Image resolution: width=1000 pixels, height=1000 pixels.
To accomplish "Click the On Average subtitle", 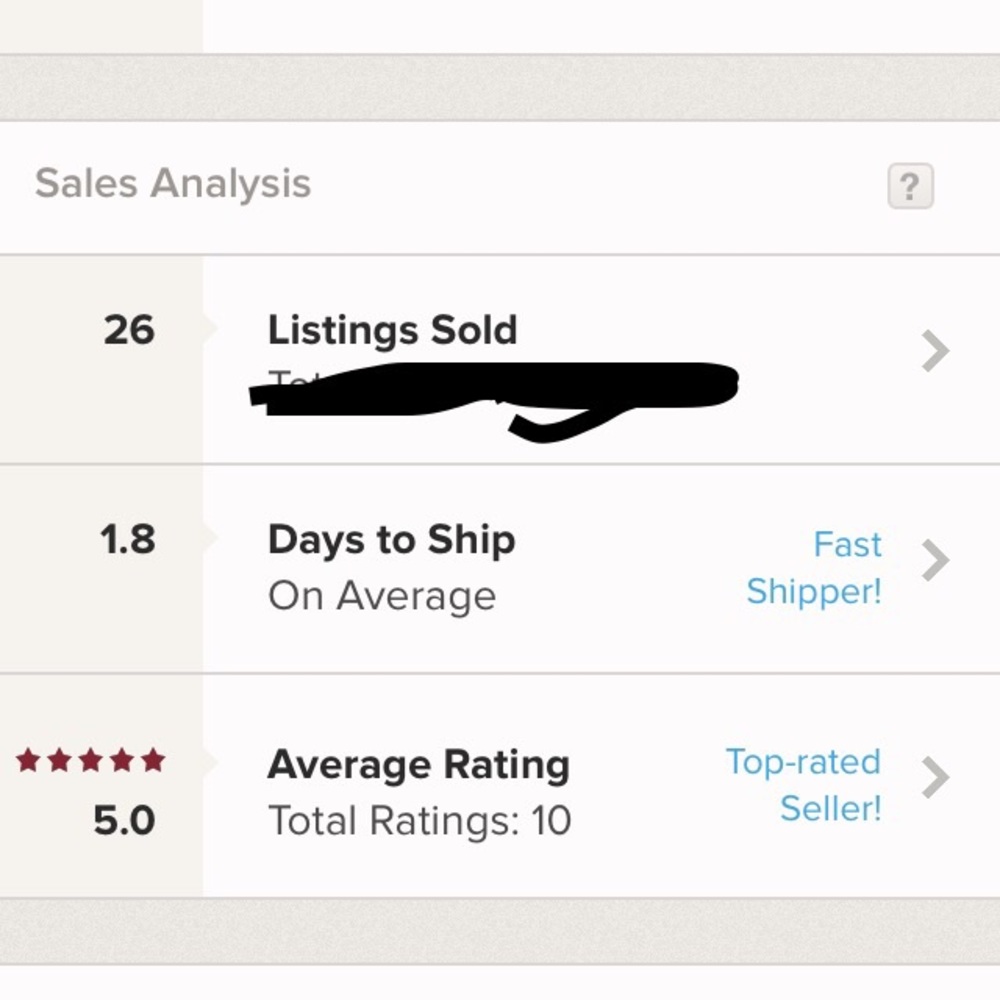I will [381, 596].
